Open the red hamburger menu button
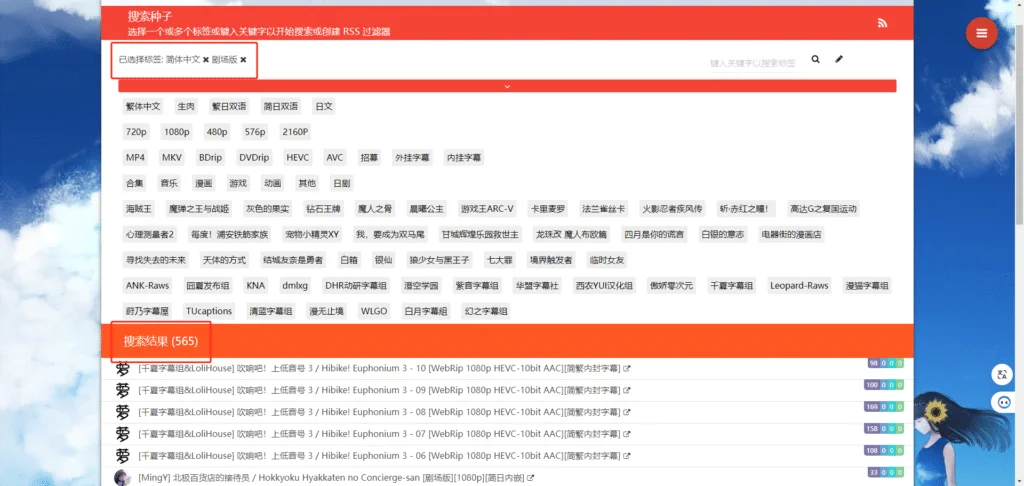The width and height of the screenshot is (1024, 486). click(x=981, y=33)
